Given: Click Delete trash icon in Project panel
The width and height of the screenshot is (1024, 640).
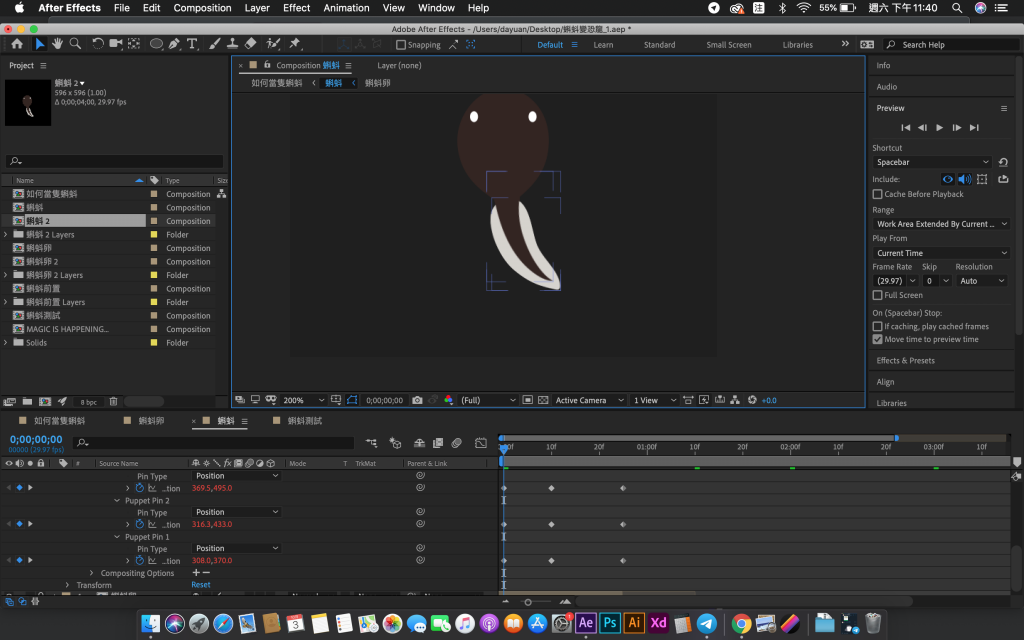Looking at the screenshot, I should tap(113, 402).
